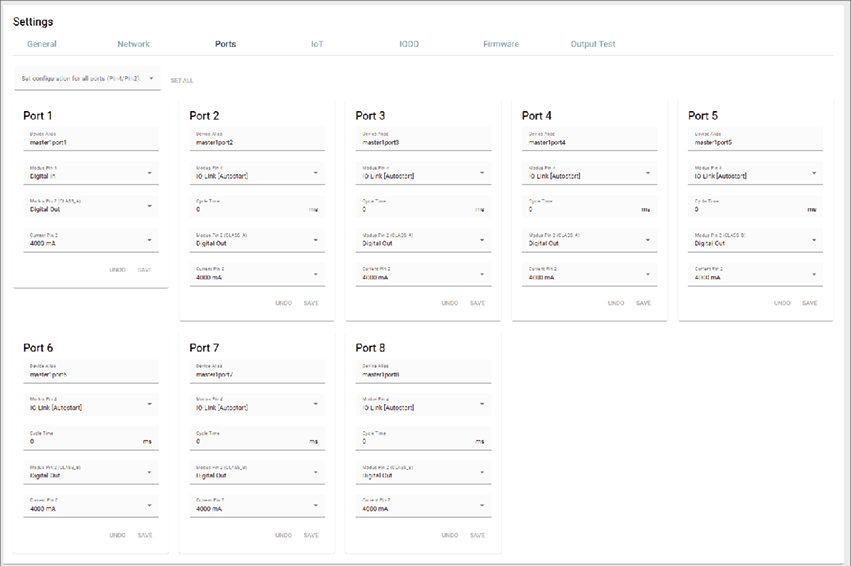Expand Port 5 Modus Pin 2 dropdown
The image size is (851, 566).
(x=755, y=240)
